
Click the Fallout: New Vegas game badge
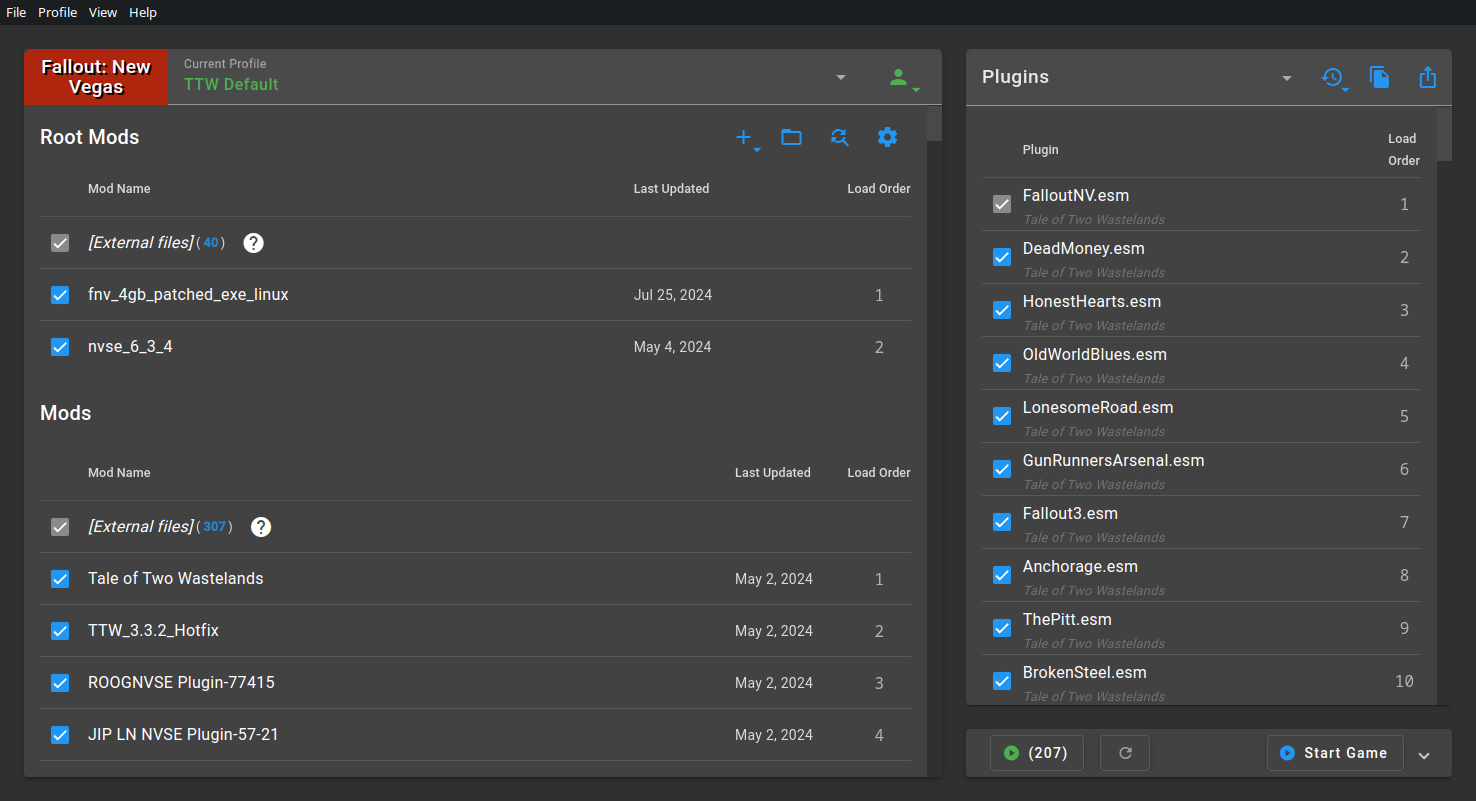click(96, 77)
